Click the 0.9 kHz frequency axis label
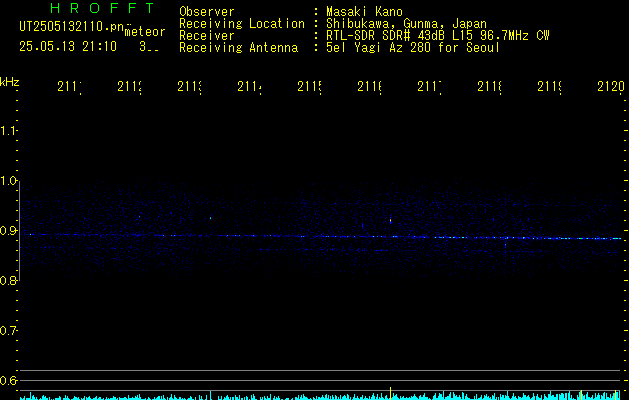The width and height of the screenshot is (629, 400). (x=8, y=231)
